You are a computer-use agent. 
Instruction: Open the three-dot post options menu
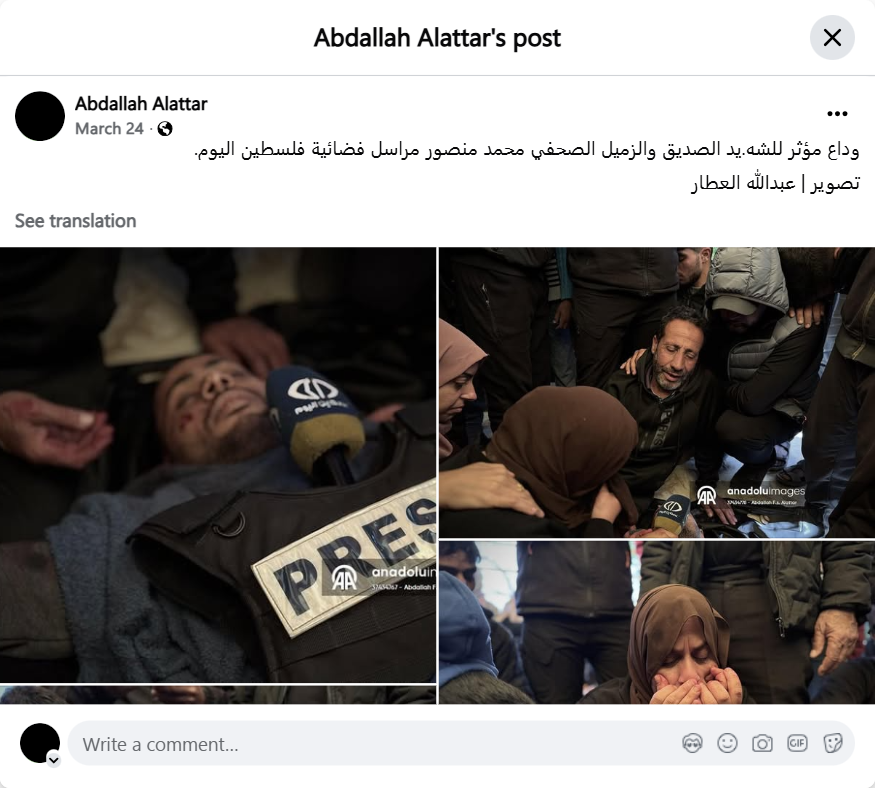[837, 114]
